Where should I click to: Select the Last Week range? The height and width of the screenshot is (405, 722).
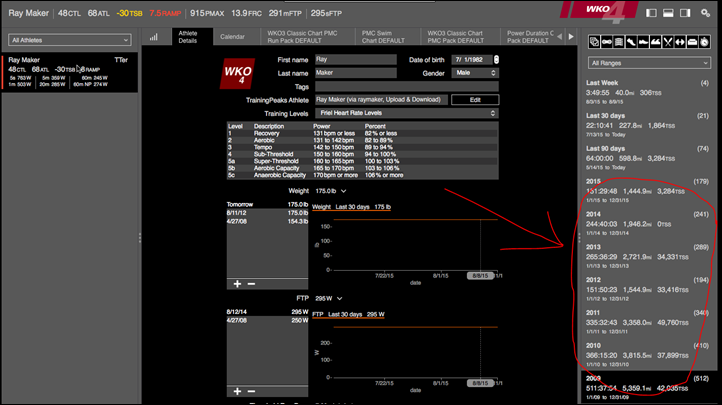(x=647, y=92)
